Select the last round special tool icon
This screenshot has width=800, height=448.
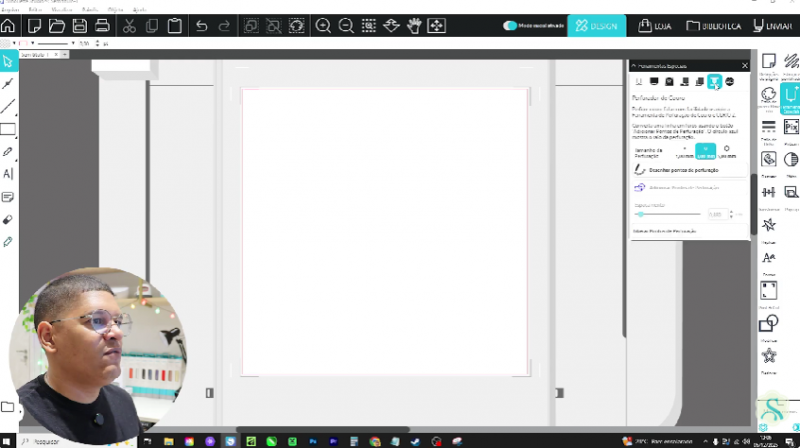point(730,82)
